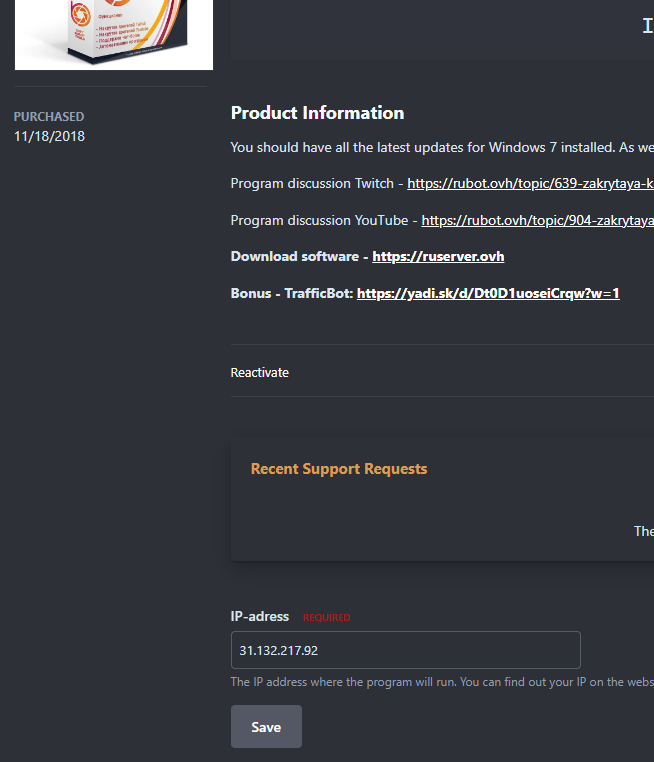The height and width of the screenshot is (762, 654).
Task: Open the Twitch program discussion link
Action: coord(530,184)
